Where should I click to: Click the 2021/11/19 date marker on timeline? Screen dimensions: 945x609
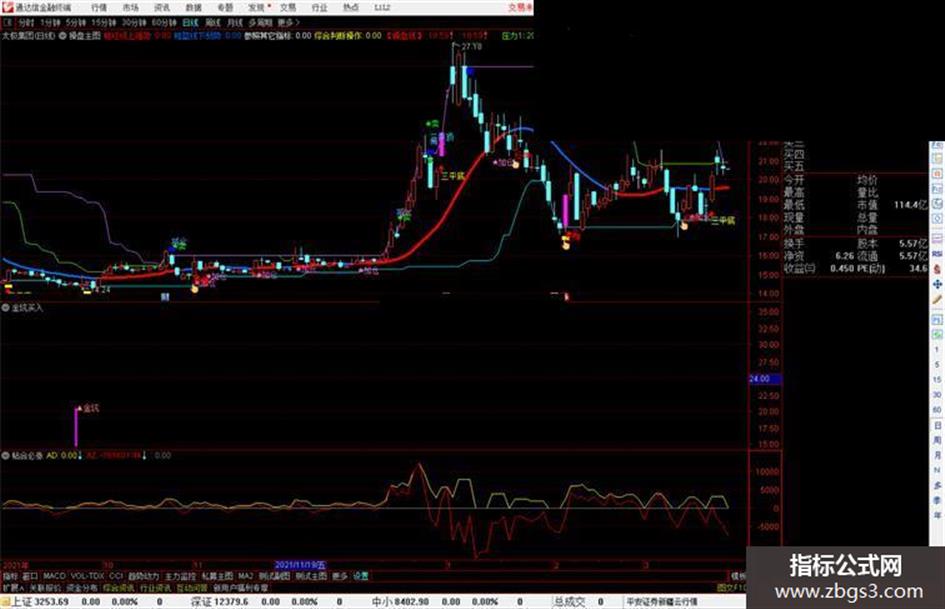click(x=300, y=565)
